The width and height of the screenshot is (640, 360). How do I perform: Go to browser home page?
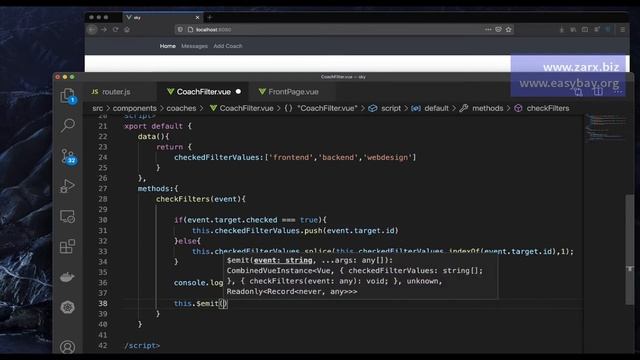(x=127, y=29)
